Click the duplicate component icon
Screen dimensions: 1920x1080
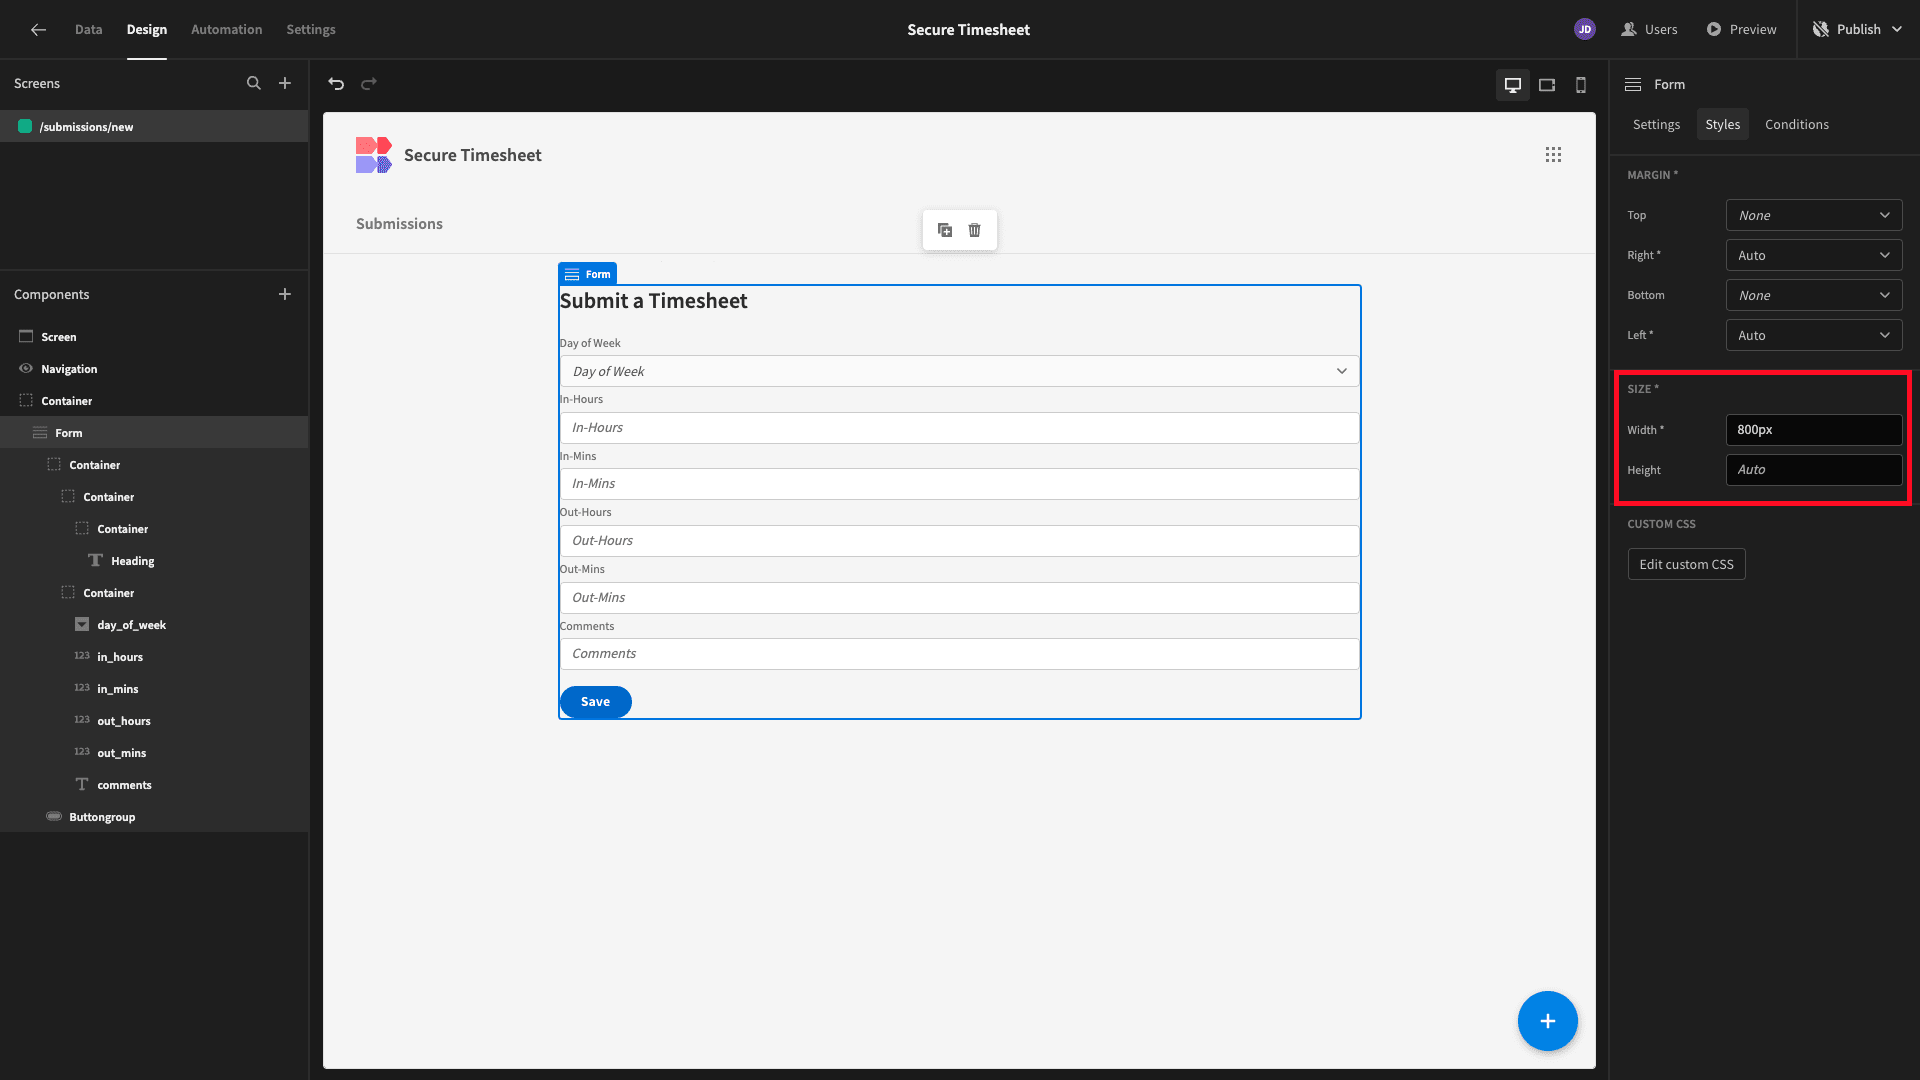click(945, 230)
